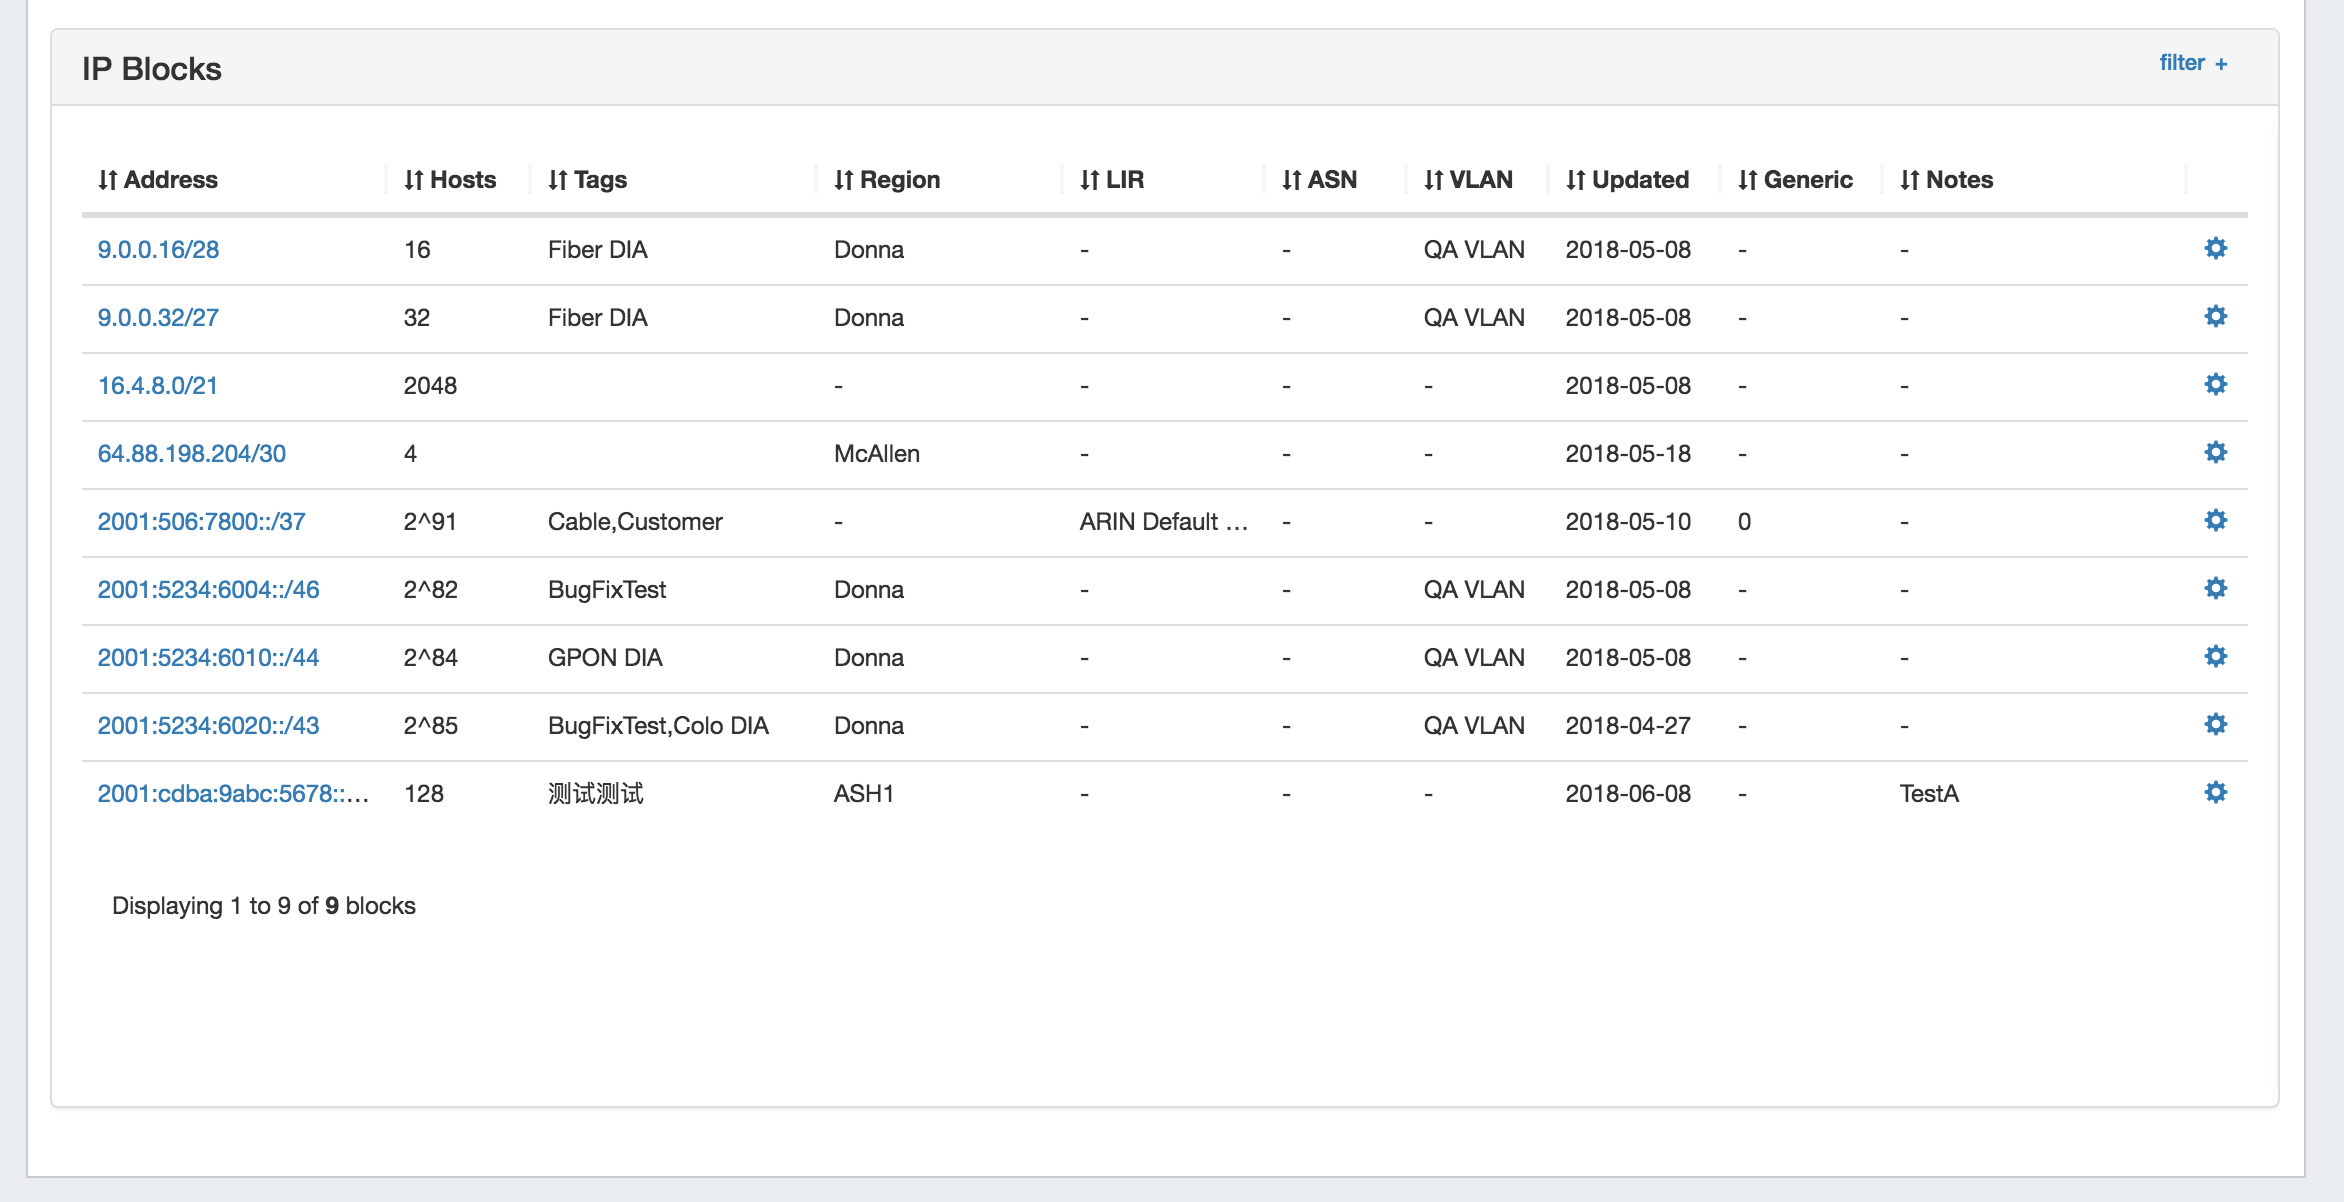Click gear icon for 2001:5234:6020::/43
2344x1202 pixels.
tap(2215, 724)
